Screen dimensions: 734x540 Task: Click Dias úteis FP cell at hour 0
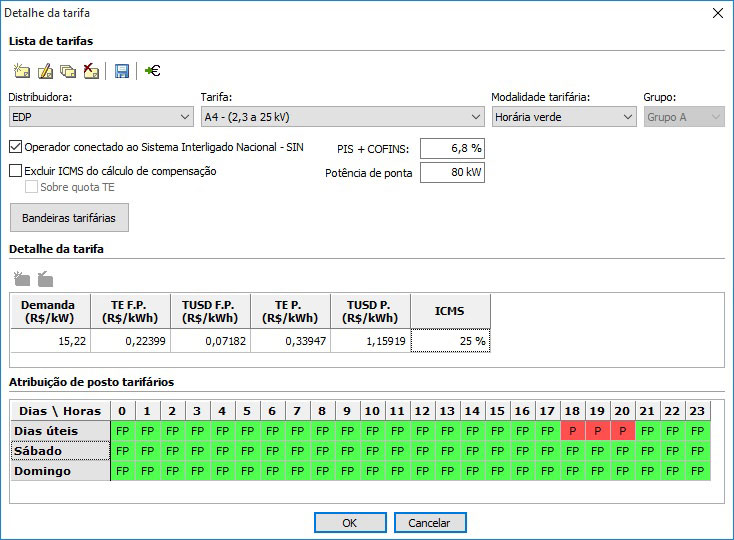click(123, 431)
